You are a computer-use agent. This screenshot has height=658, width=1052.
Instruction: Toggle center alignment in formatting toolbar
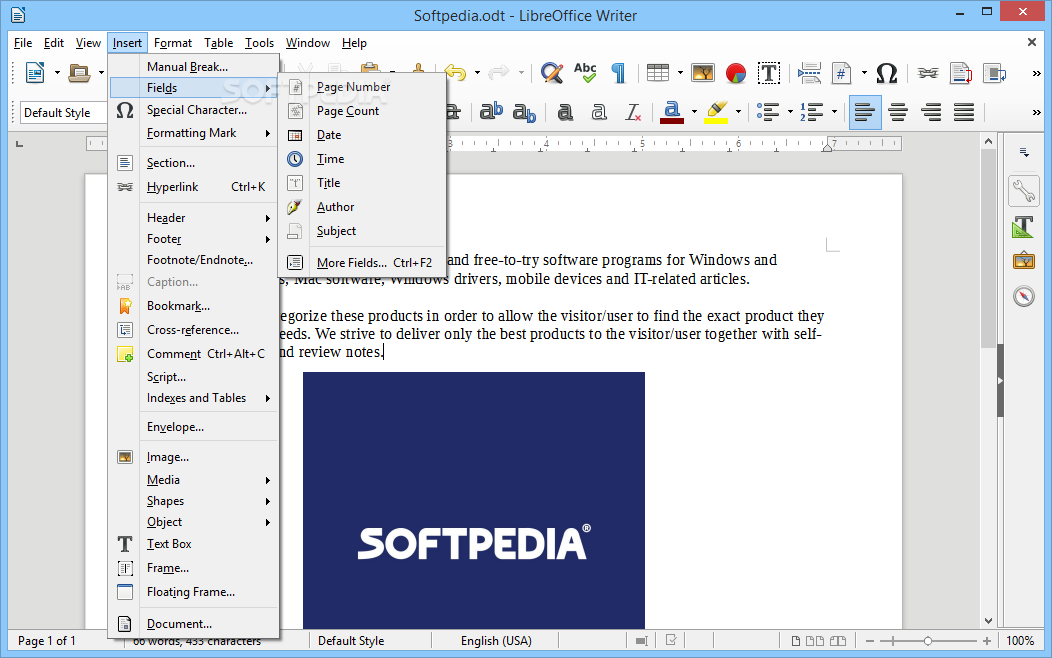898,112
